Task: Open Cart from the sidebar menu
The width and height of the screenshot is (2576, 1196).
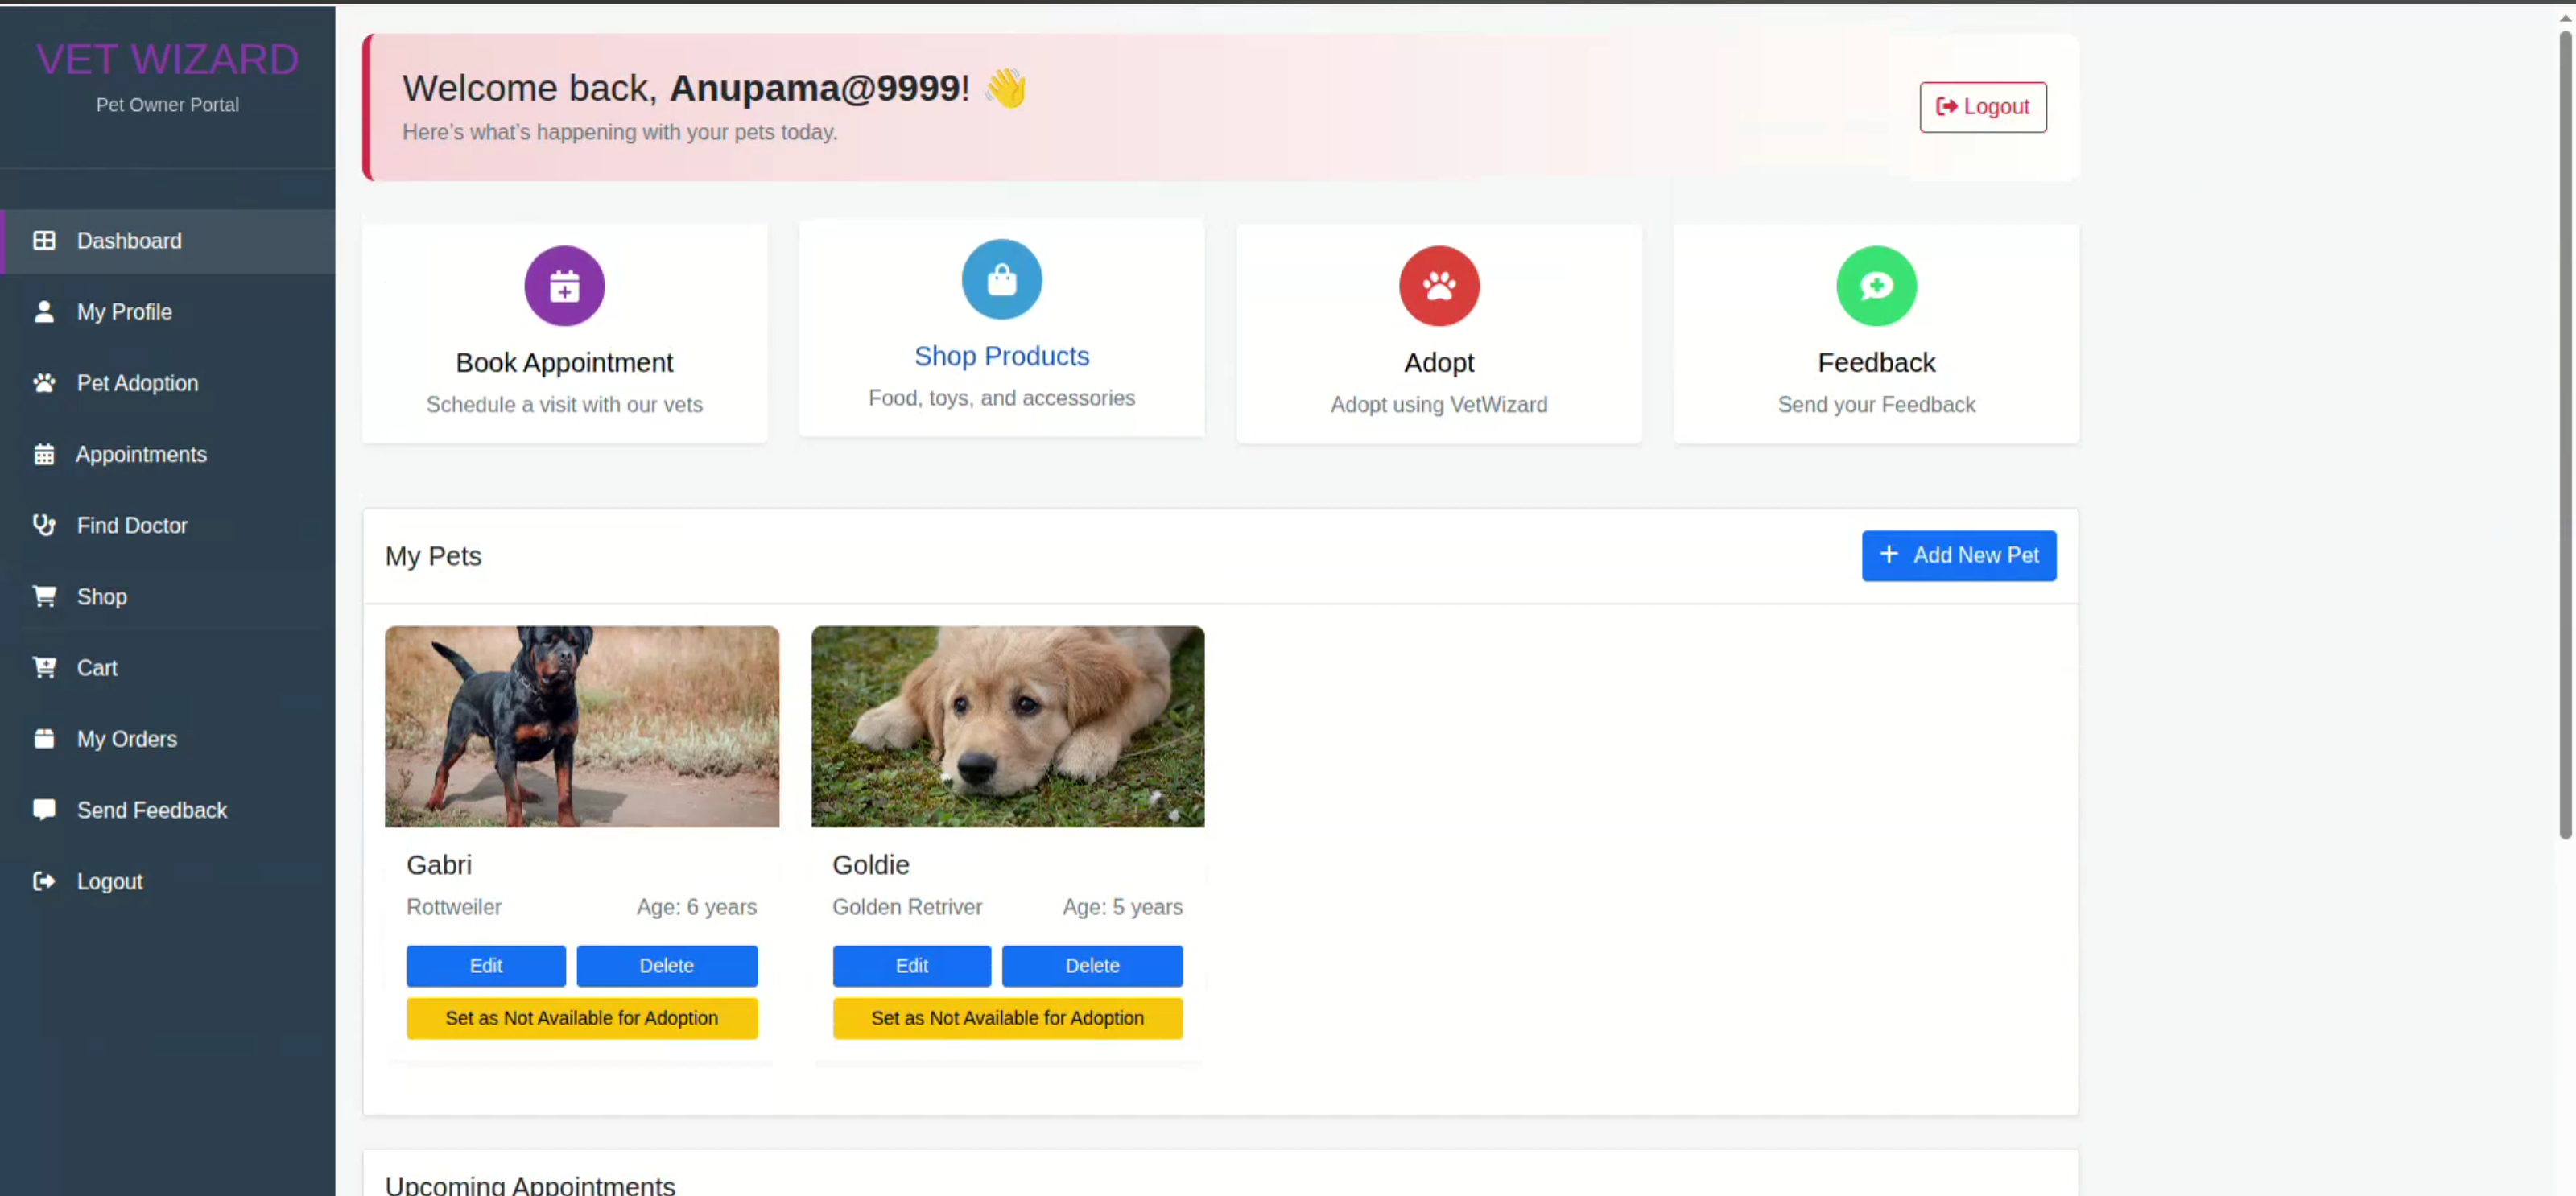Action: [168, 667]
